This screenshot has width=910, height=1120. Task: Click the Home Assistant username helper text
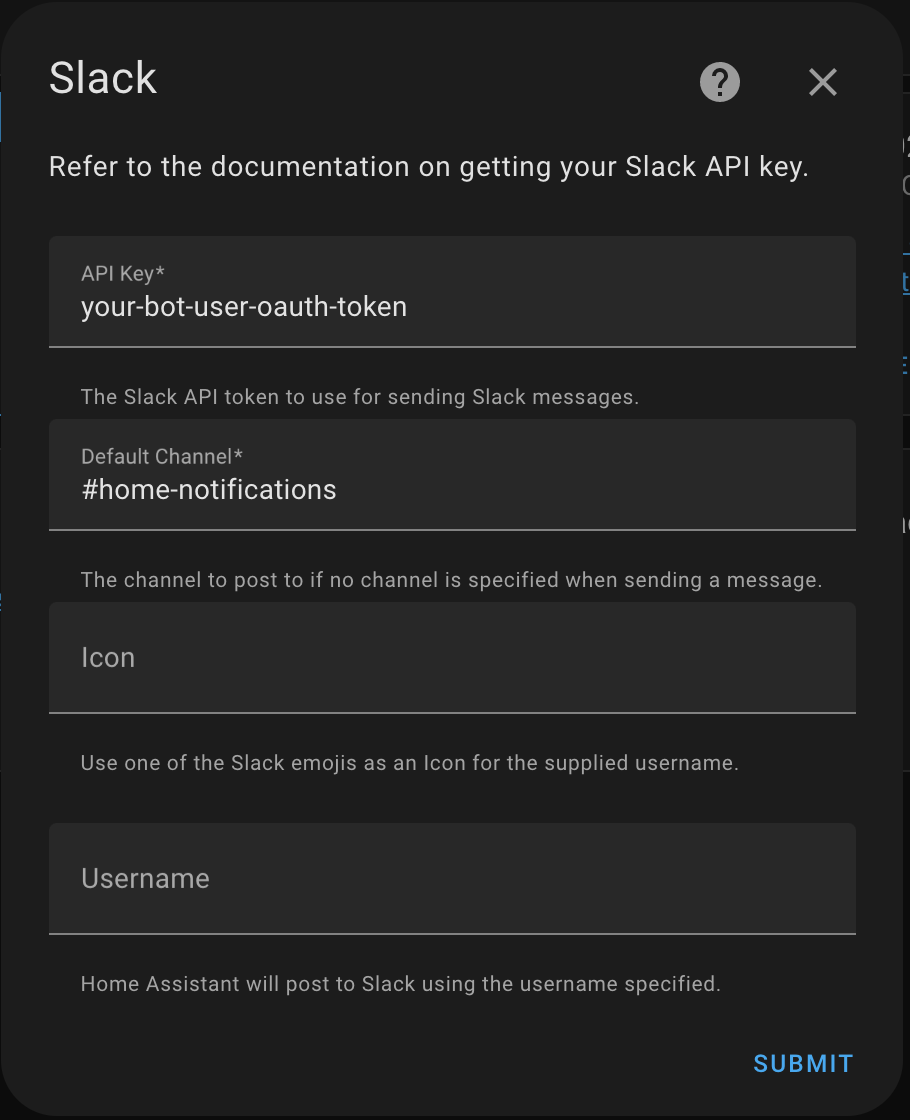coord(400,984)
